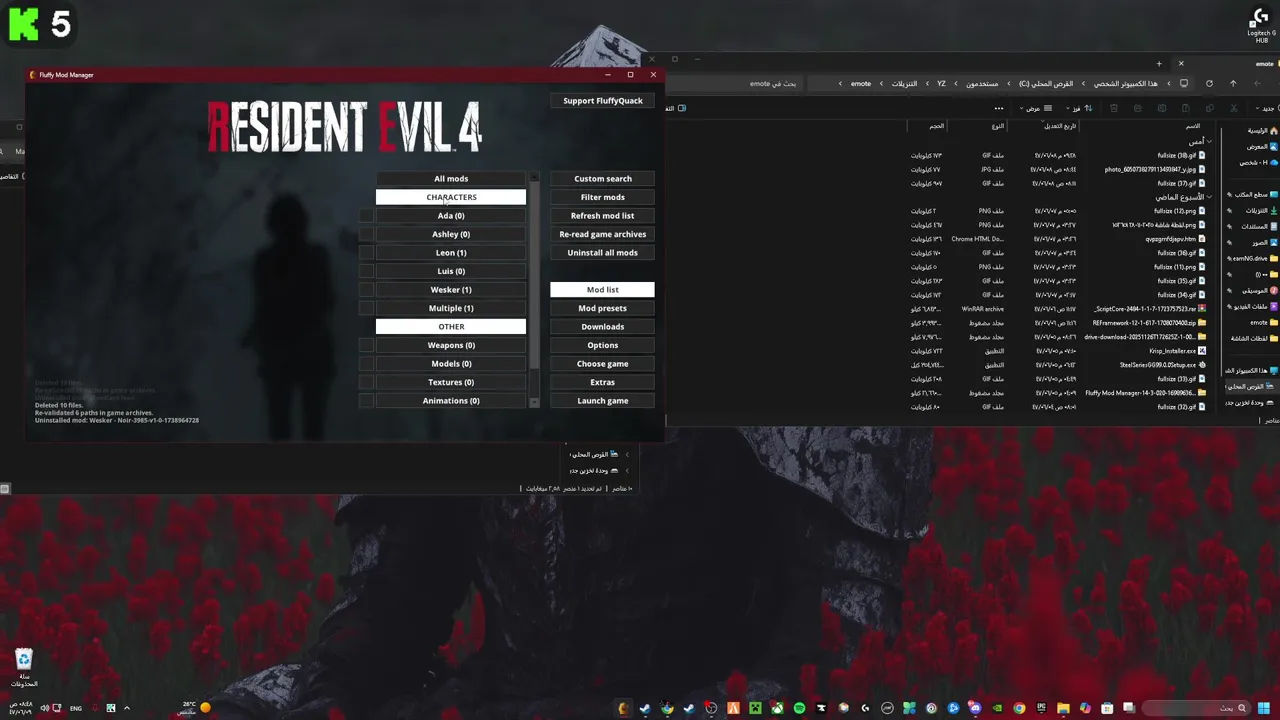Click Re-read game archives button

602,234
